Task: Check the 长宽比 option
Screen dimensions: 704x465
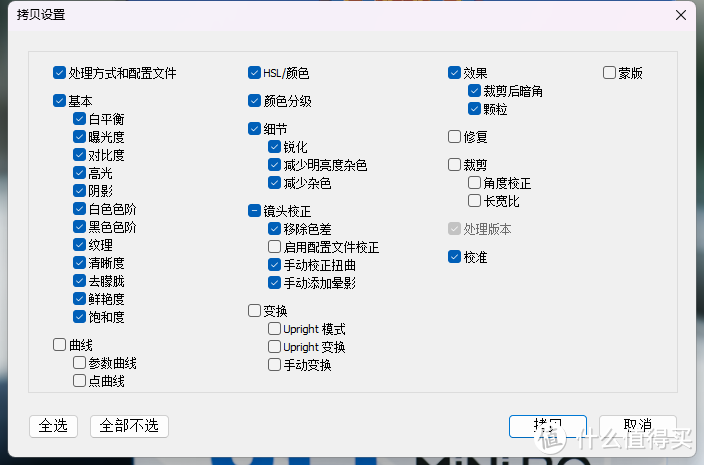Action: click(474, 201)
